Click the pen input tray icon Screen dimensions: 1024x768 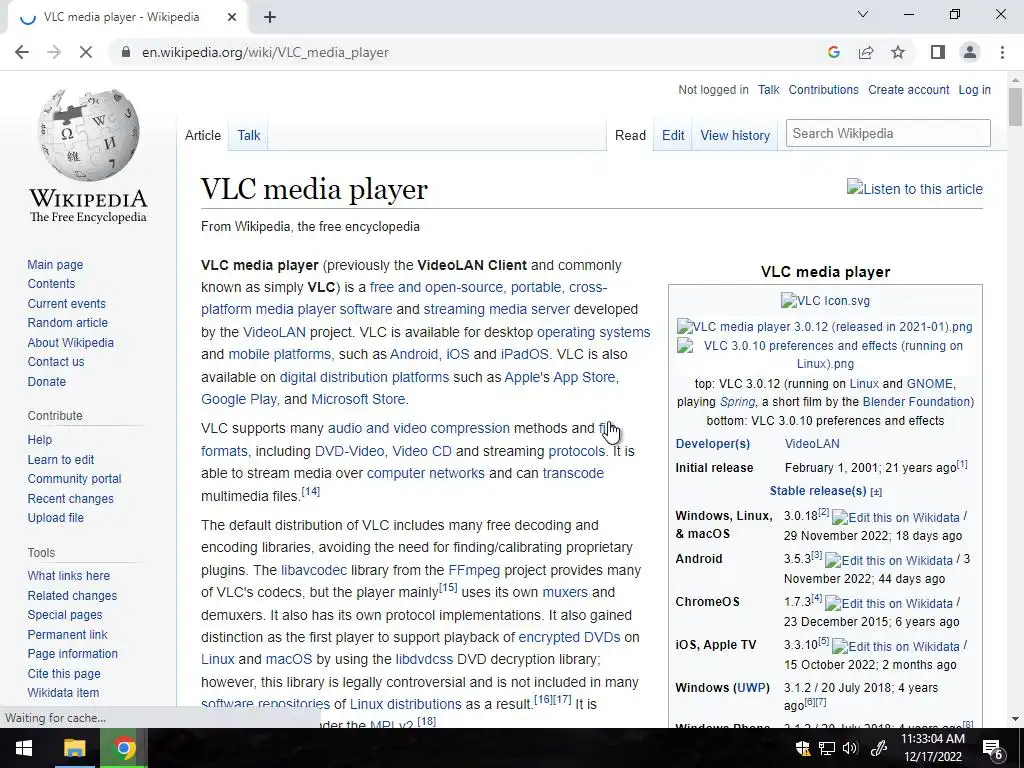878,748
